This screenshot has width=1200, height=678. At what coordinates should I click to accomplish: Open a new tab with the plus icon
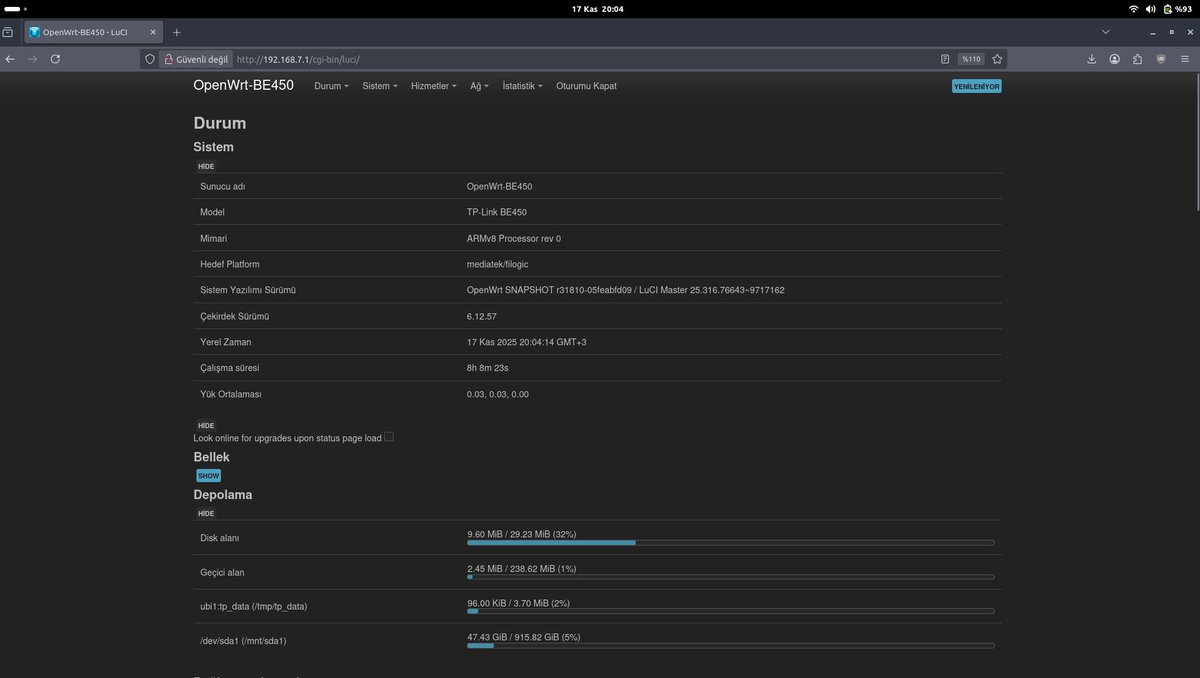[x=177, y=32]
